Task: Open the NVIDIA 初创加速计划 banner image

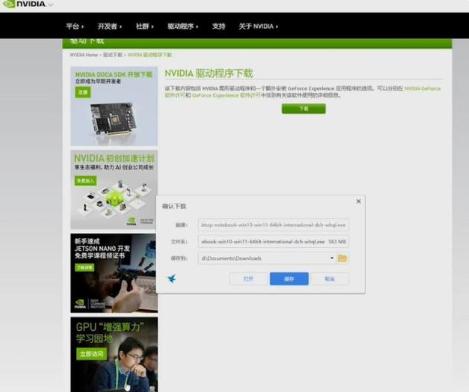Action: 114,189
